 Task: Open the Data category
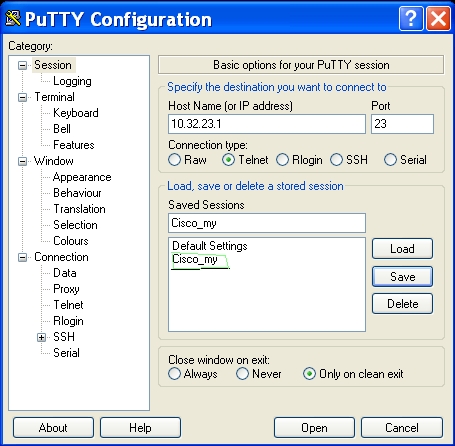click(65, 273)
